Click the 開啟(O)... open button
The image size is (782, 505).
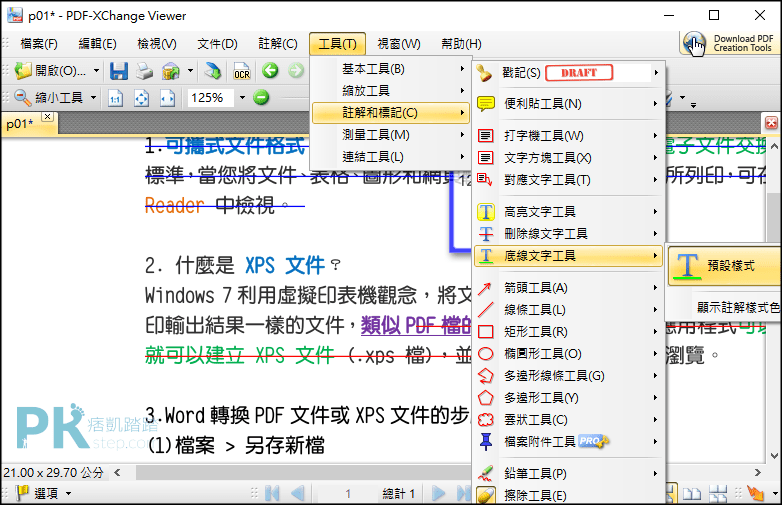tap(50, 71)
